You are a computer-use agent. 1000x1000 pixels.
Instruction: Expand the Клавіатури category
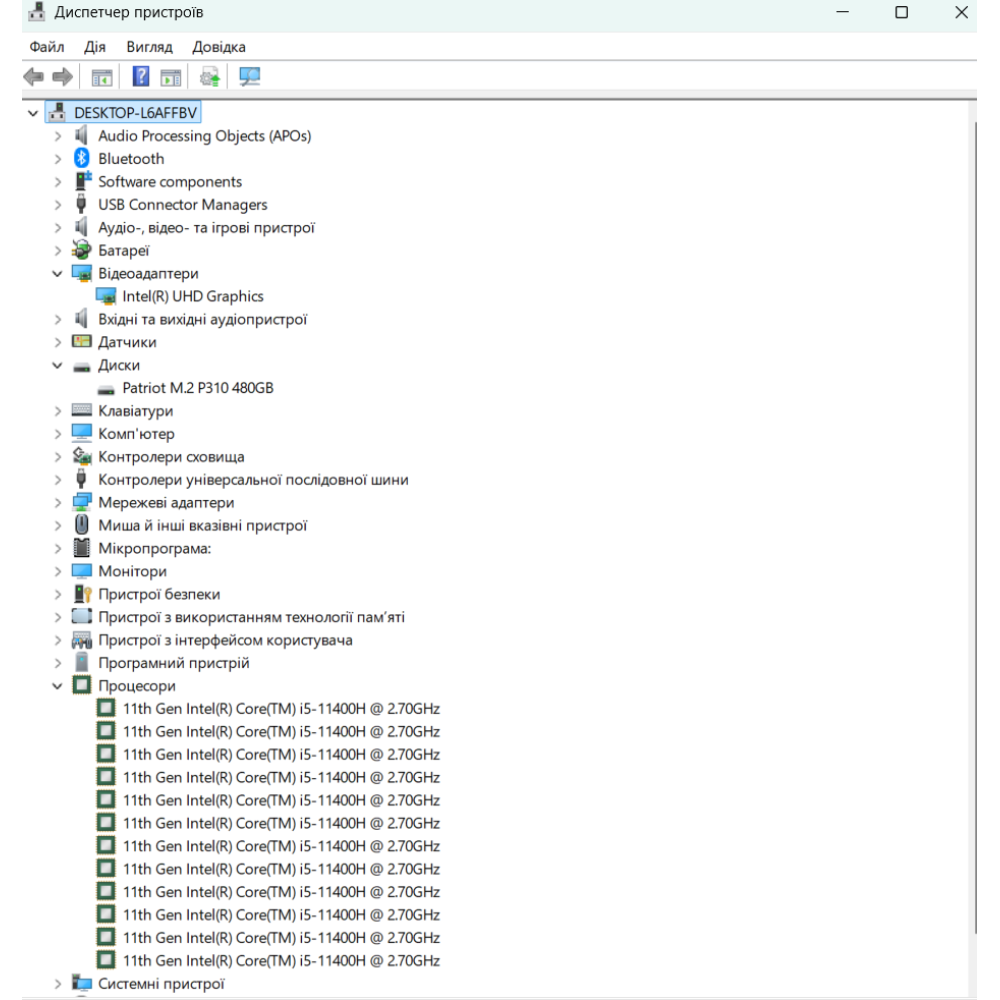(x=58, y=411)
